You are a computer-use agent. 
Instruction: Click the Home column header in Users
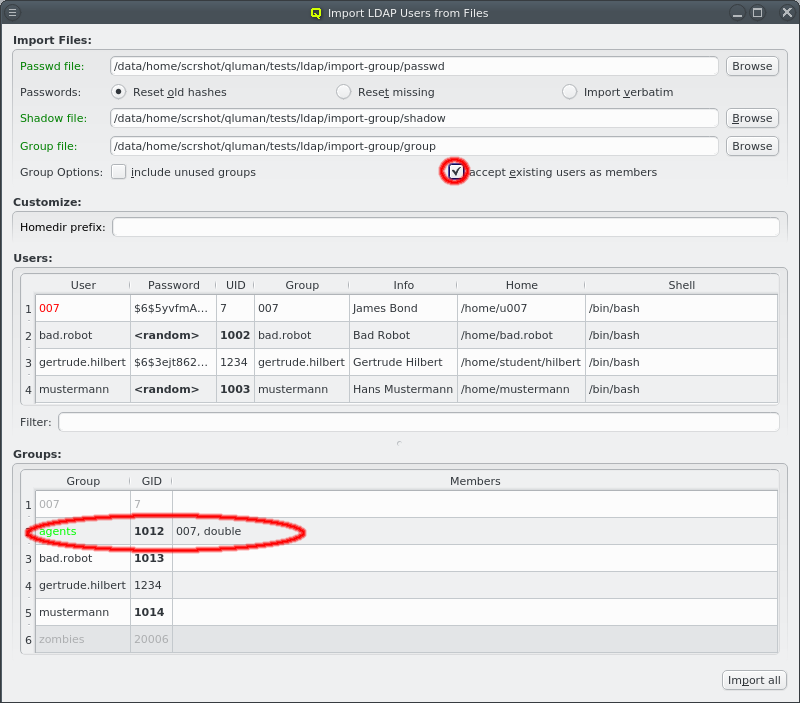pyautogui.click(x=521, y=285)
